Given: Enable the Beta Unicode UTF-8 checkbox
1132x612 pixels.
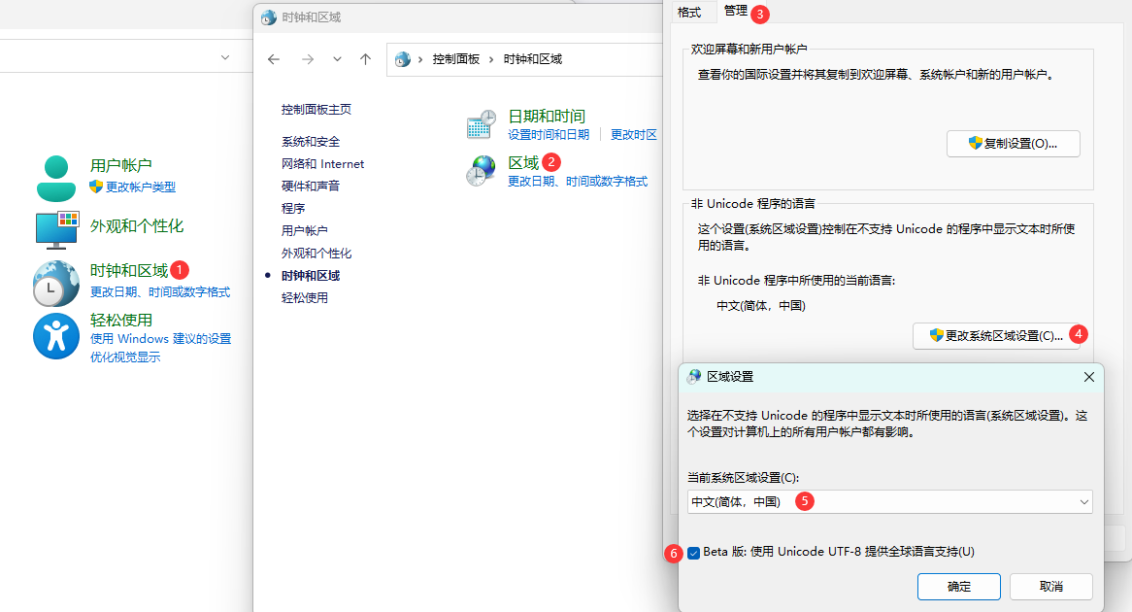Looking at the screenshot, I should [694, 551].
